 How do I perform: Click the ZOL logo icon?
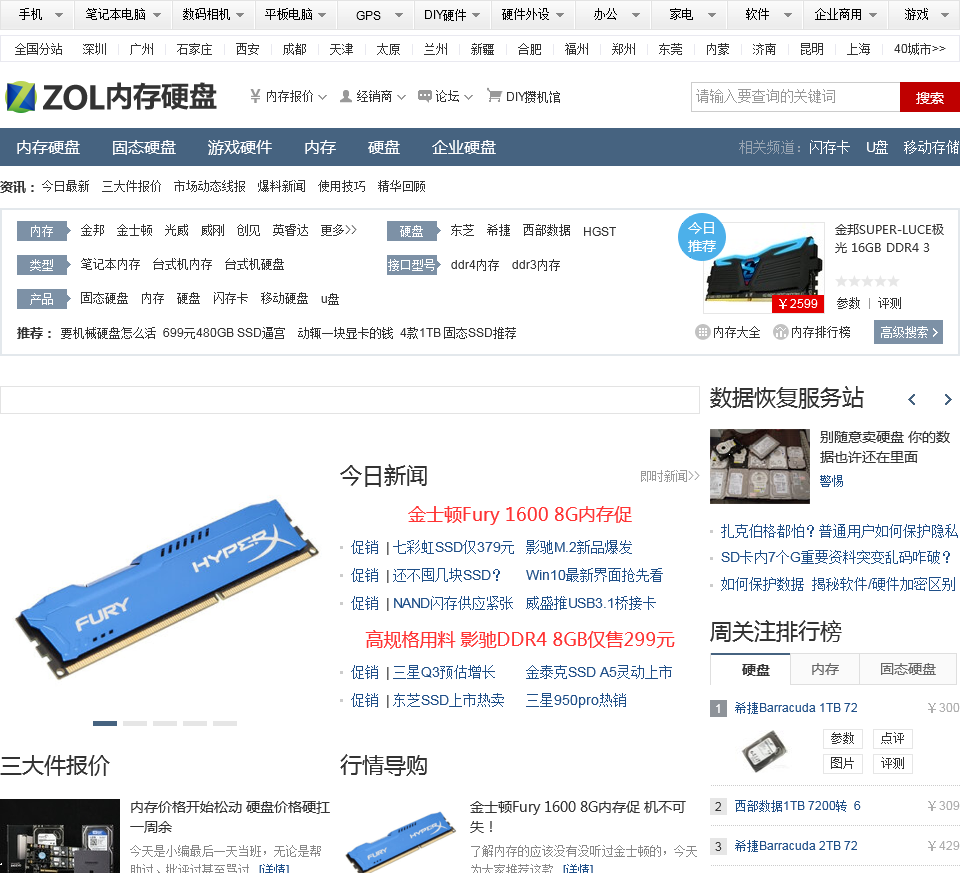[x=21, y=97]
